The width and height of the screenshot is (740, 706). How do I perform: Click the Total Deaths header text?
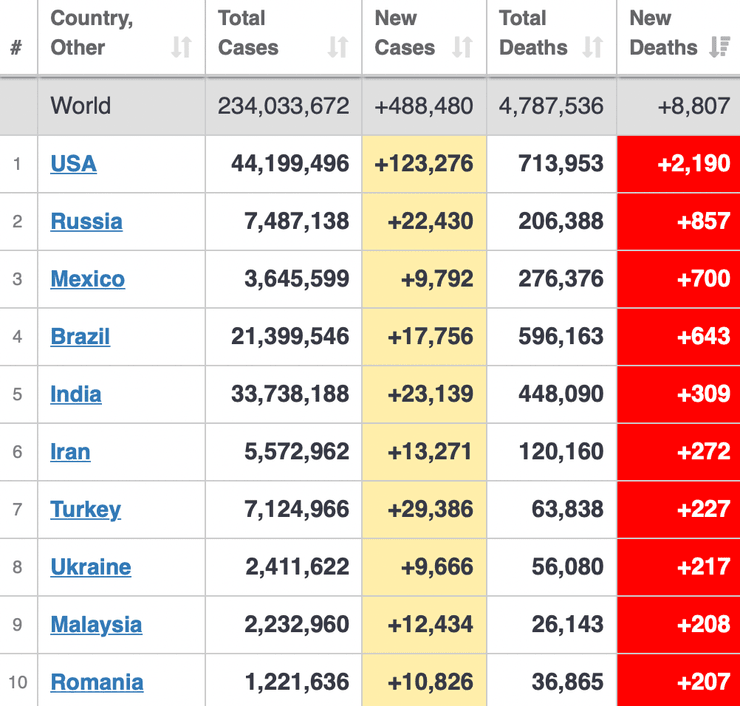tap(533, 33)
